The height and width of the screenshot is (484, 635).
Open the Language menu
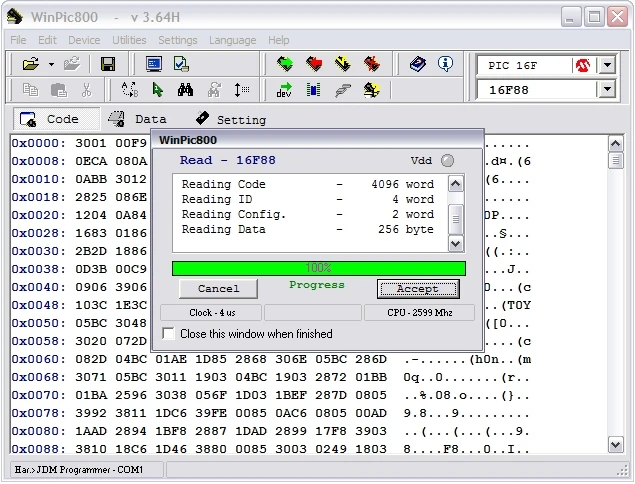coord(233,40)
